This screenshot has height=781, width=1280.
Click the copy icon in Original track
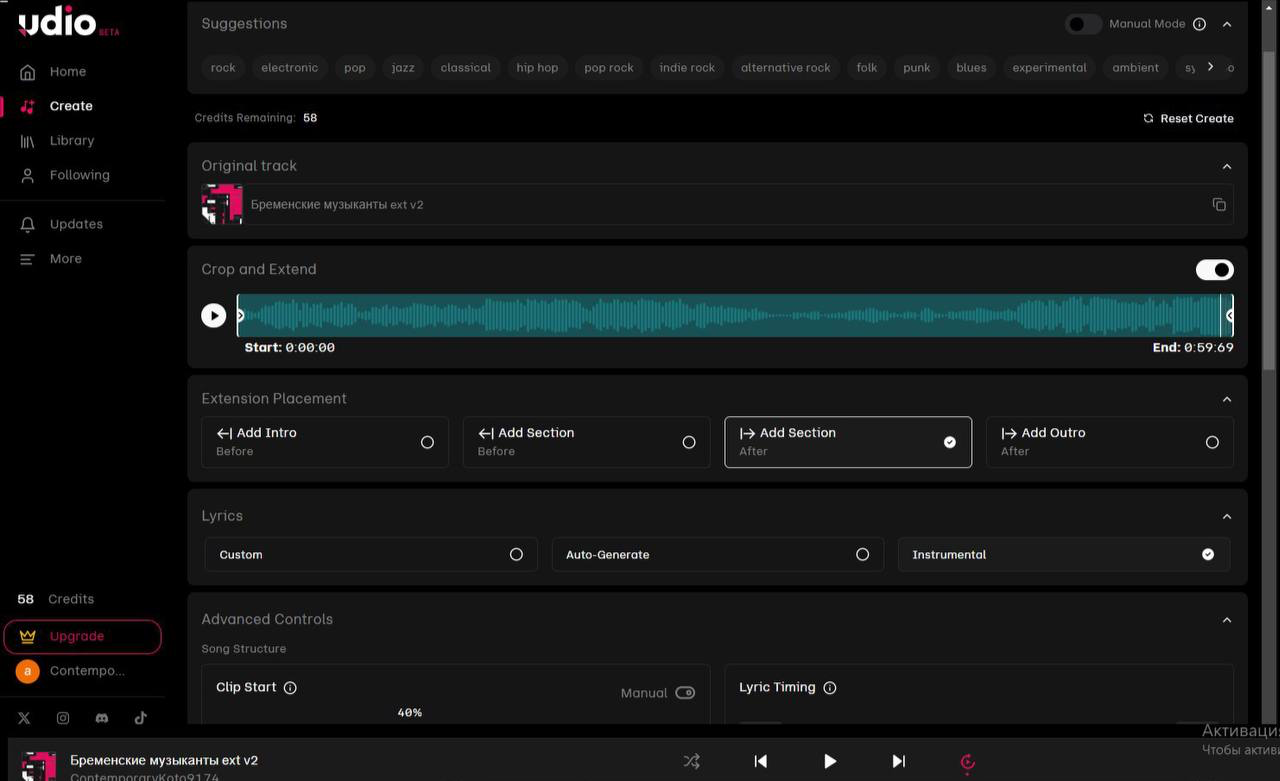(x=1218, y=205)
